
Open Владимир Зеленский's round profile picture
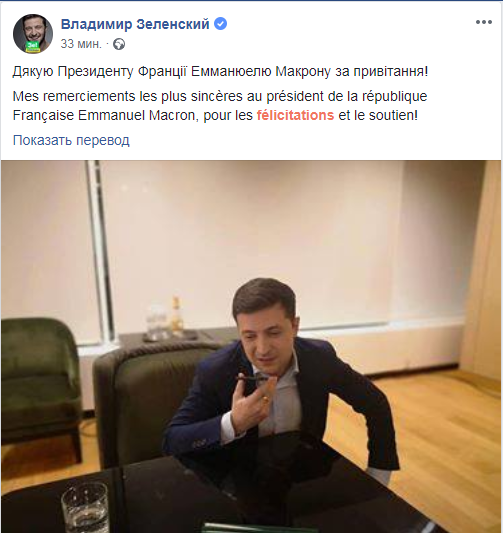[x=33, y=34]
